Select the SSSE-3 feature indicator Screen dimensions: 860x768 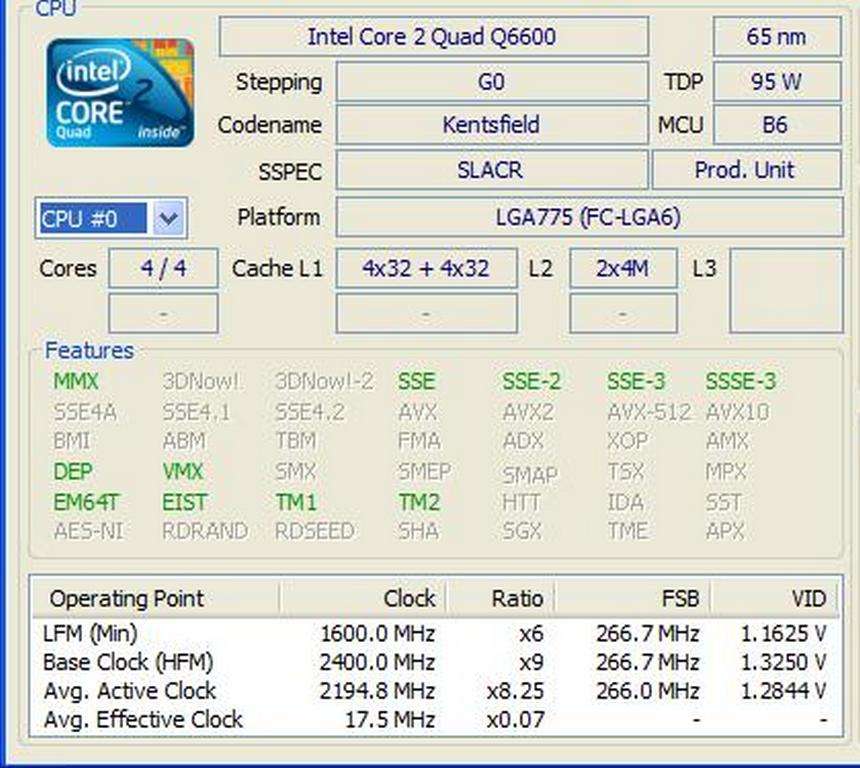pyautogui.click(x=740, y=382)
